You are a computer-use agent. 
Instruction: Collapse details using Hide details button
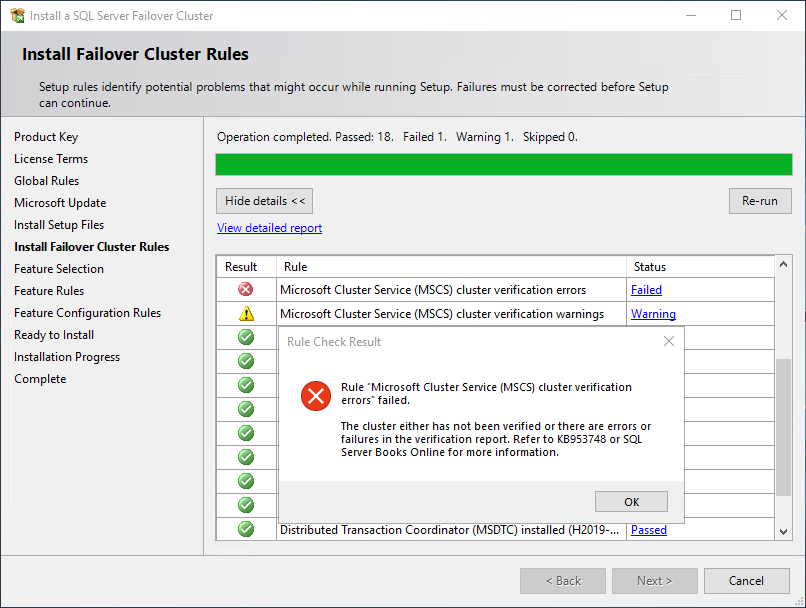[x=264, y=201]
